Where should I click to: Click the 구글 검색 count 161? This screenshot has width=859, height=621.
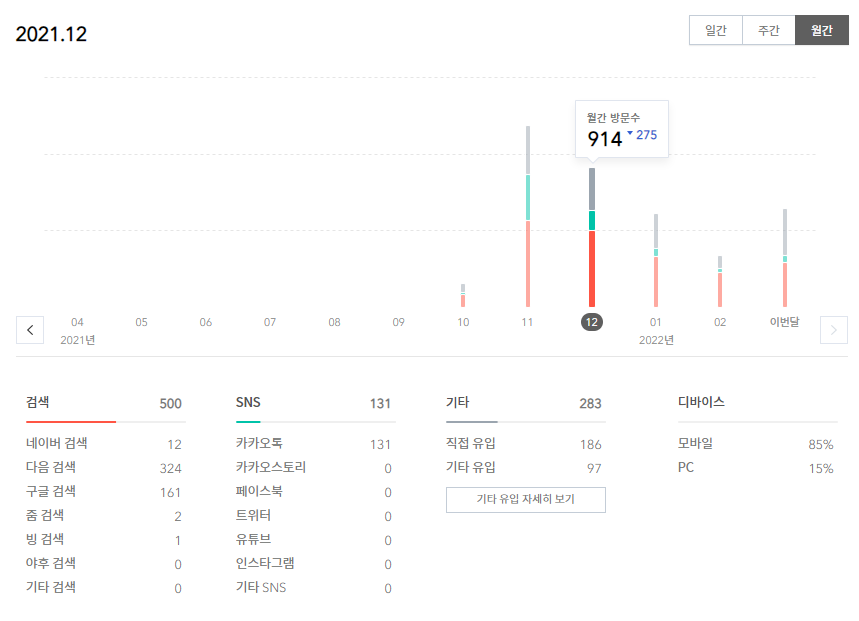point(170,492)
